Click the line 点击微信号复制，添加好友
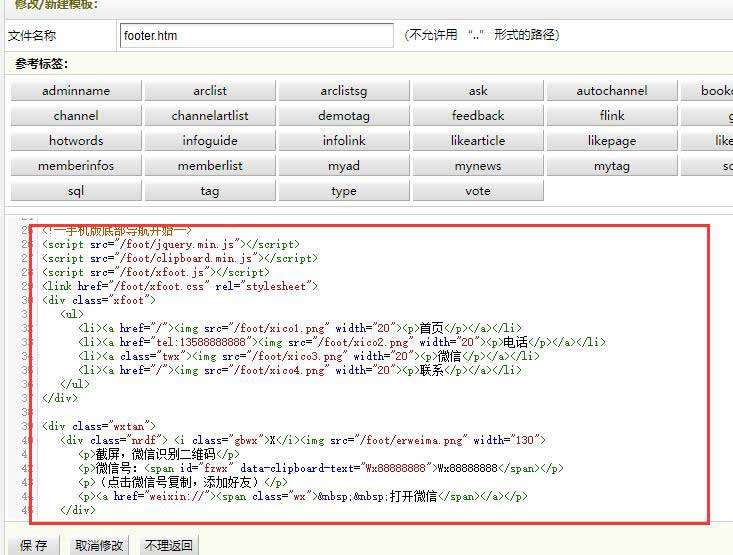Viewport: 733px width, 555px height. click(183, 482)
